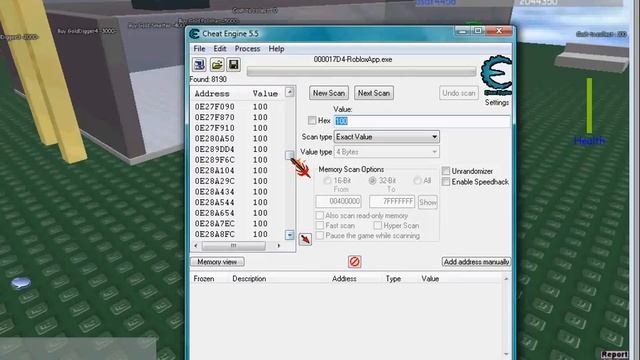
Task: Select result address 0E27F870
Action: pos(214,118)
